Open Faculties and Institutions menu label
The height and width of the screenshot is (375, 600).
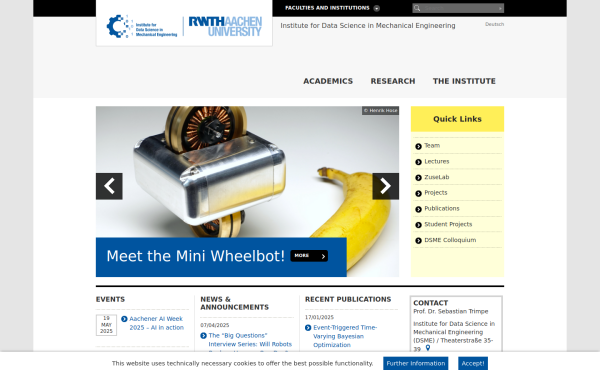pos(327,8)
